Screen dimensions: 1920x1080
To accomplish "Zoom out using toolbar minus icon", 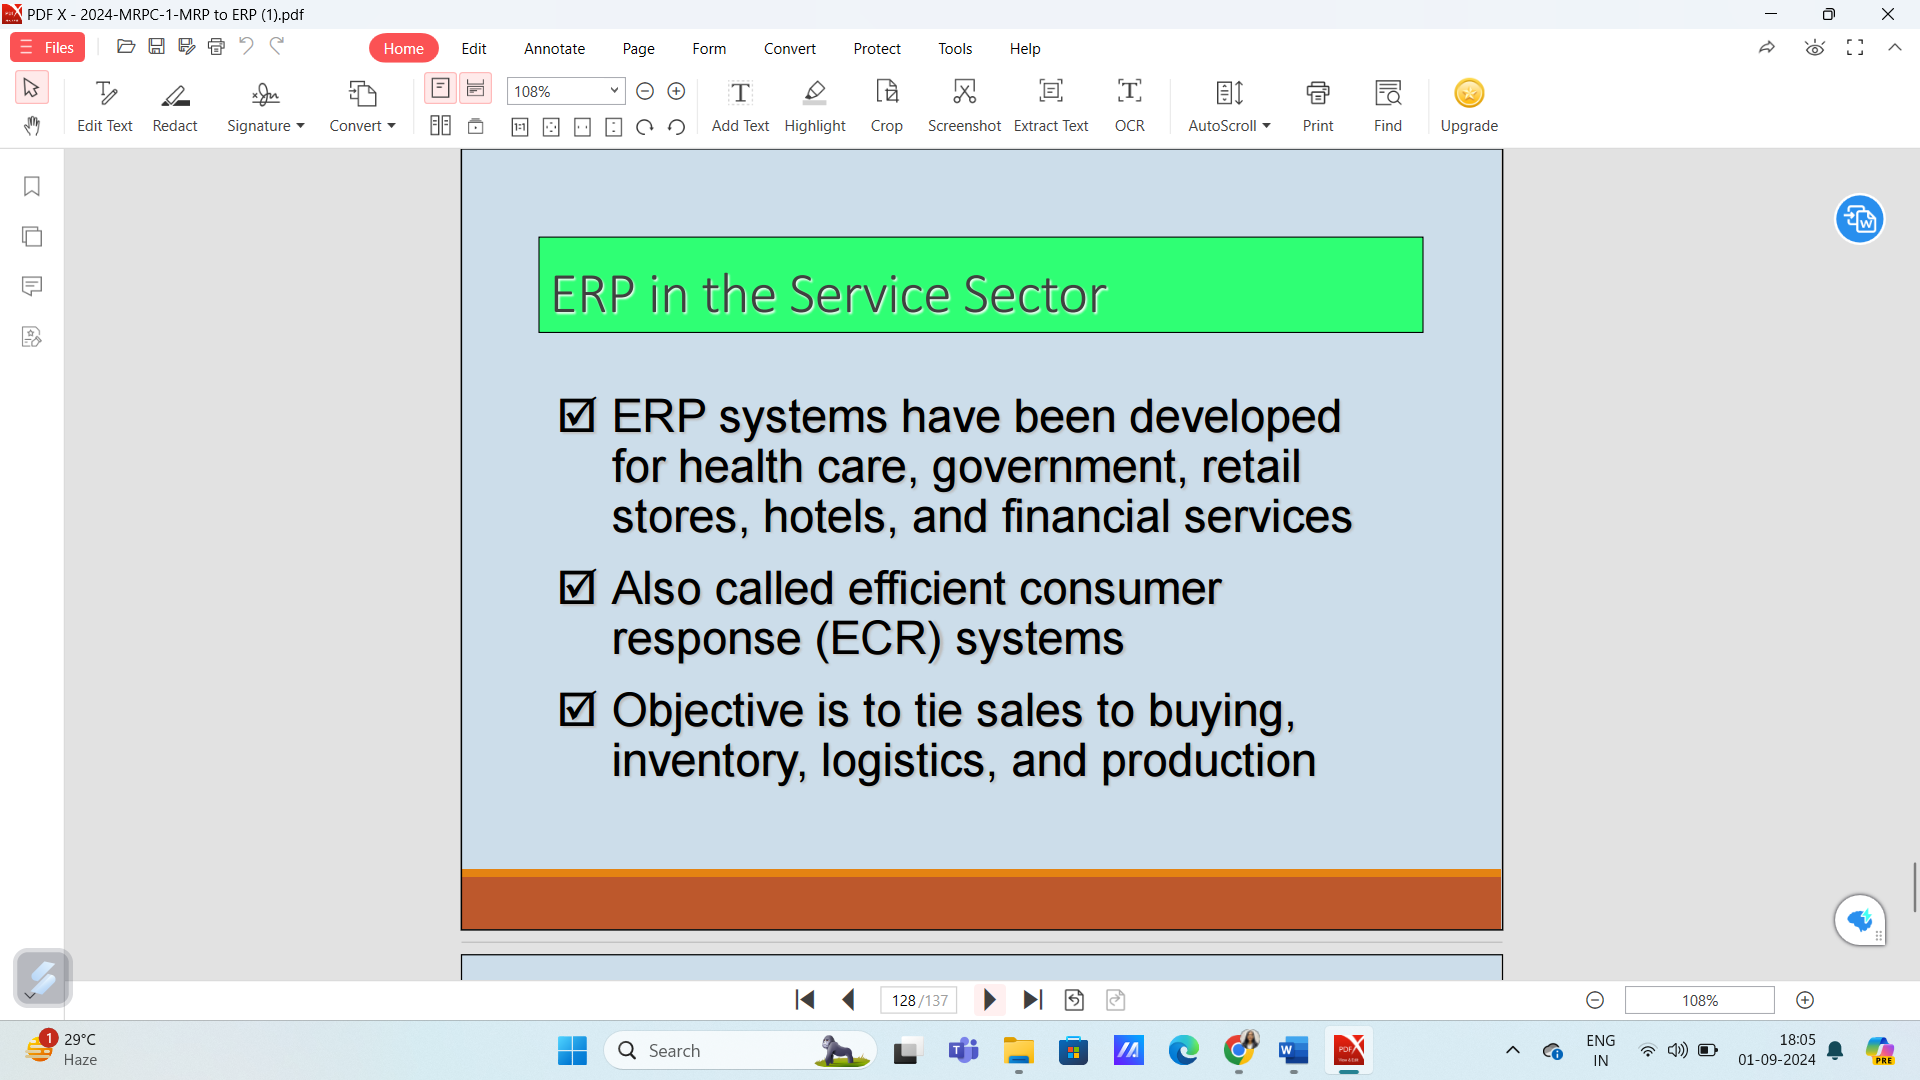I will click(645, 91).
